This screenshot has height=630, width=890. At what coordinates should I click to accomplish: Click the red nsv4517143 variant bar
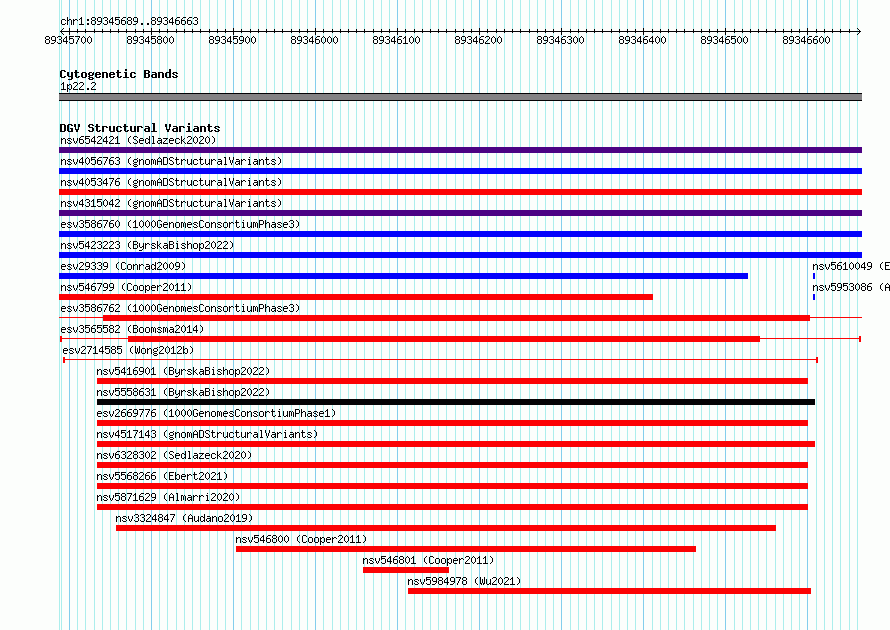[x=456, y=444]
